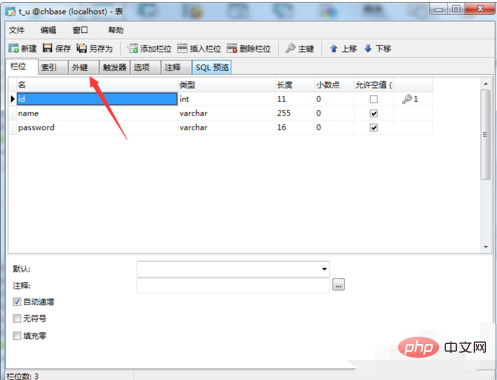Switch to the 栏位 (Fields) tab
Screen dimensions: 497x380
pyautogui.click(x=21, y=67)
